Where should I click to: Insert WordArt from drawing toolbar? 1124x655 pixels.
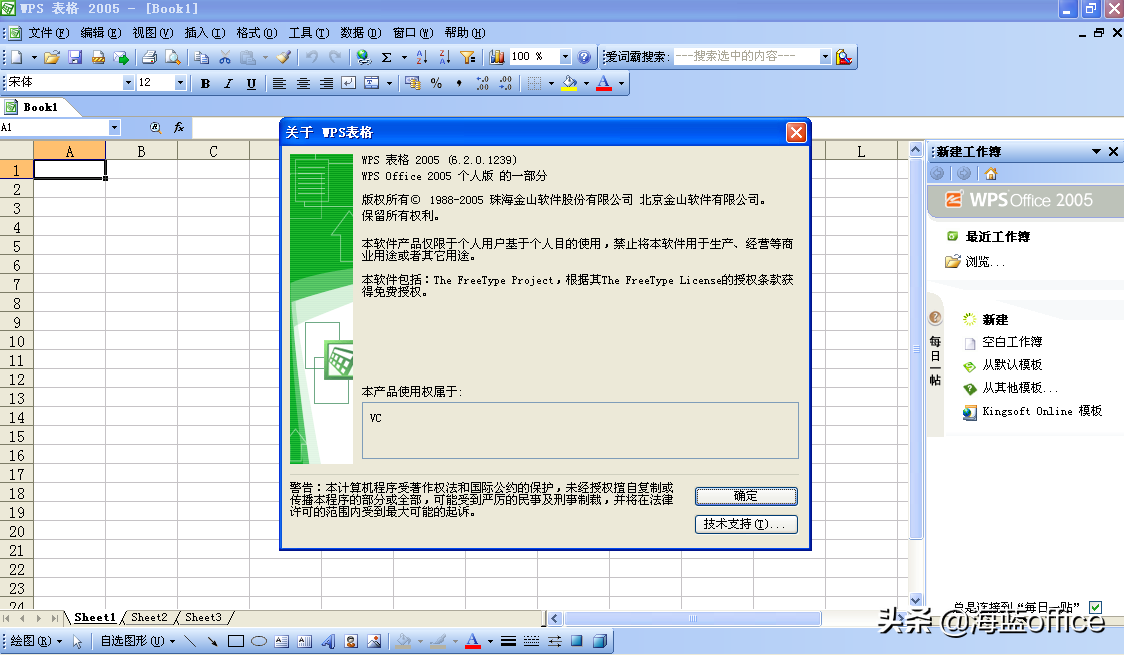(328, 641)
